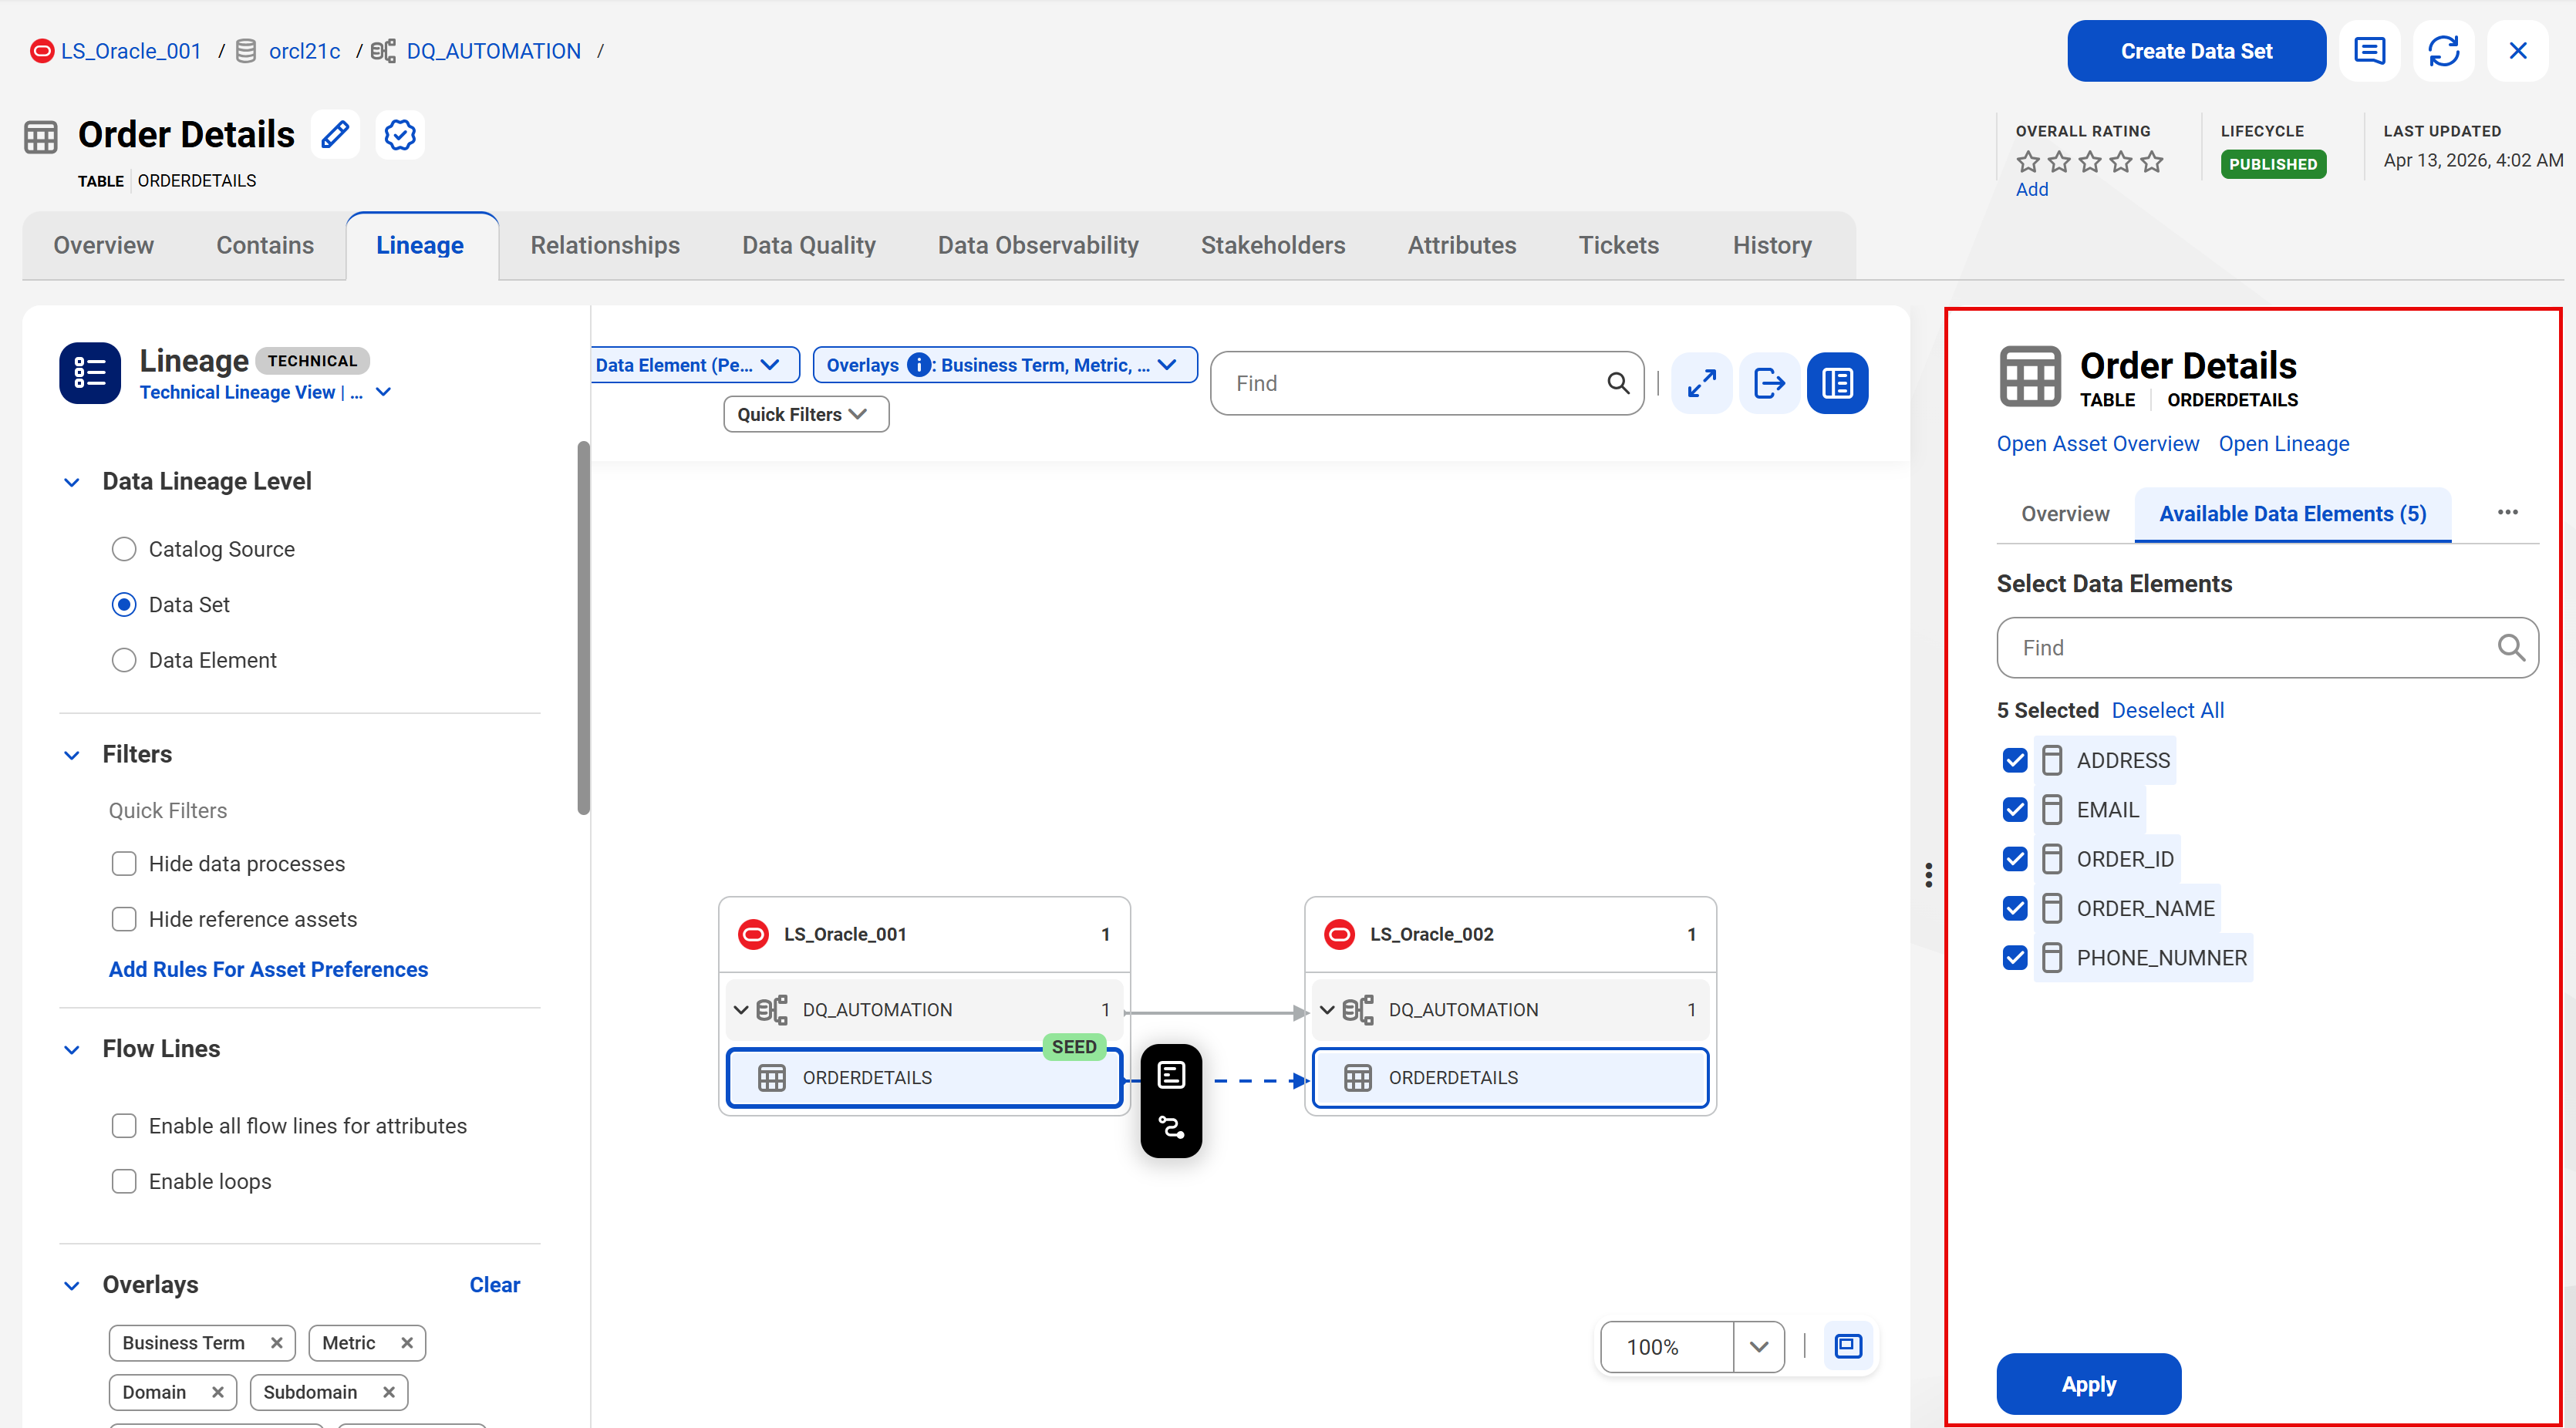Viewport: 2576px width, 1428px height.
Task: Open the Lineage settings list icon
Action: point(90,373)
